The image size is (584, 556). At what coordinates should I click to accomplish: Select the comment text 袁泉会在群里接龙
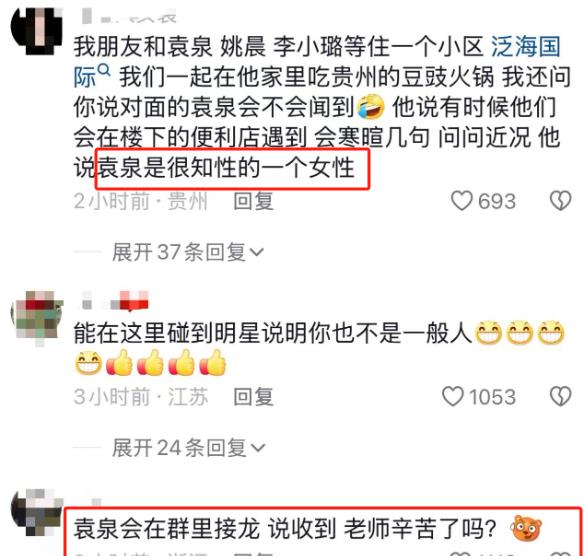click(166, 529)
